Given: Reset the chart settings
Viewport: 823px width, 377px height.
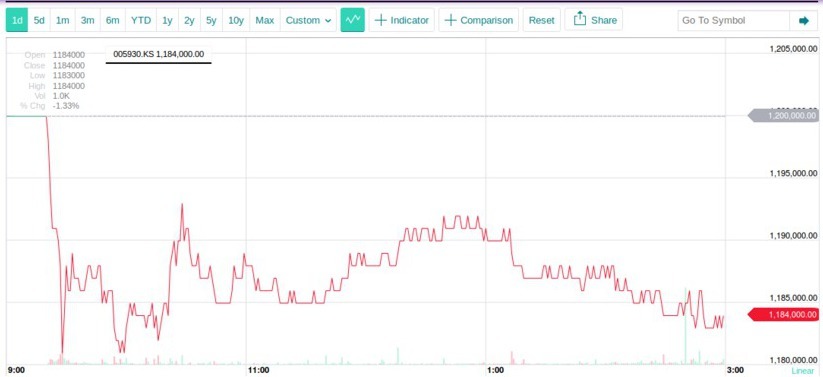Looking at the screenshot, I should point(541,20).
